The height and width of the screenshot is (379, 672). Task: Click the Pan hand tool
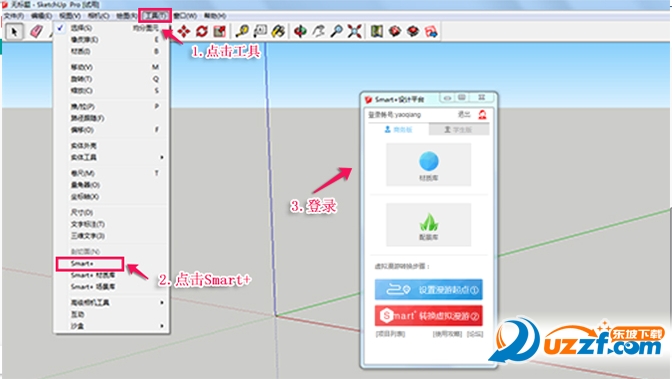[x=319, y=31]
